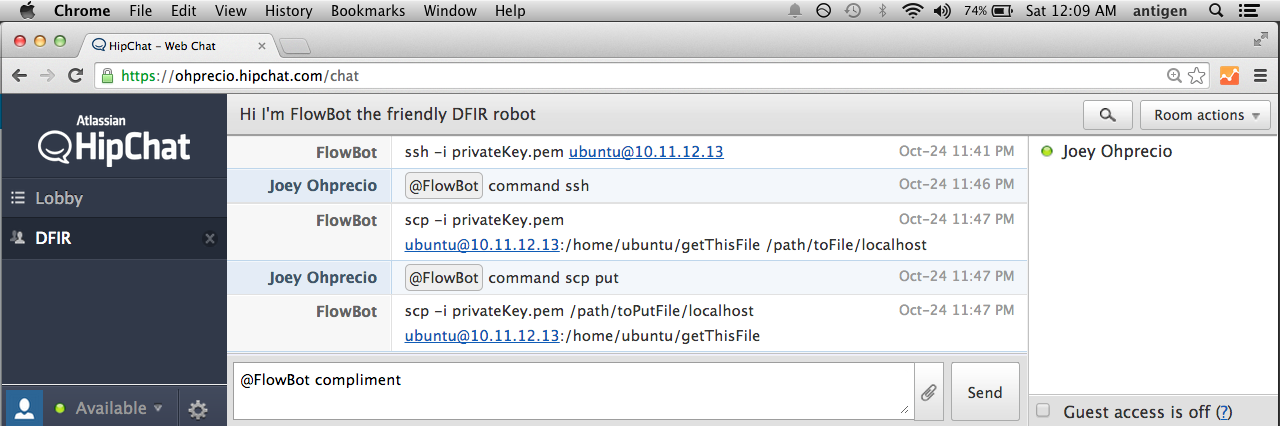Open the Chrome hamburger menu
This screenshot has height=426, width=1280.
(x=1260, y=75)
